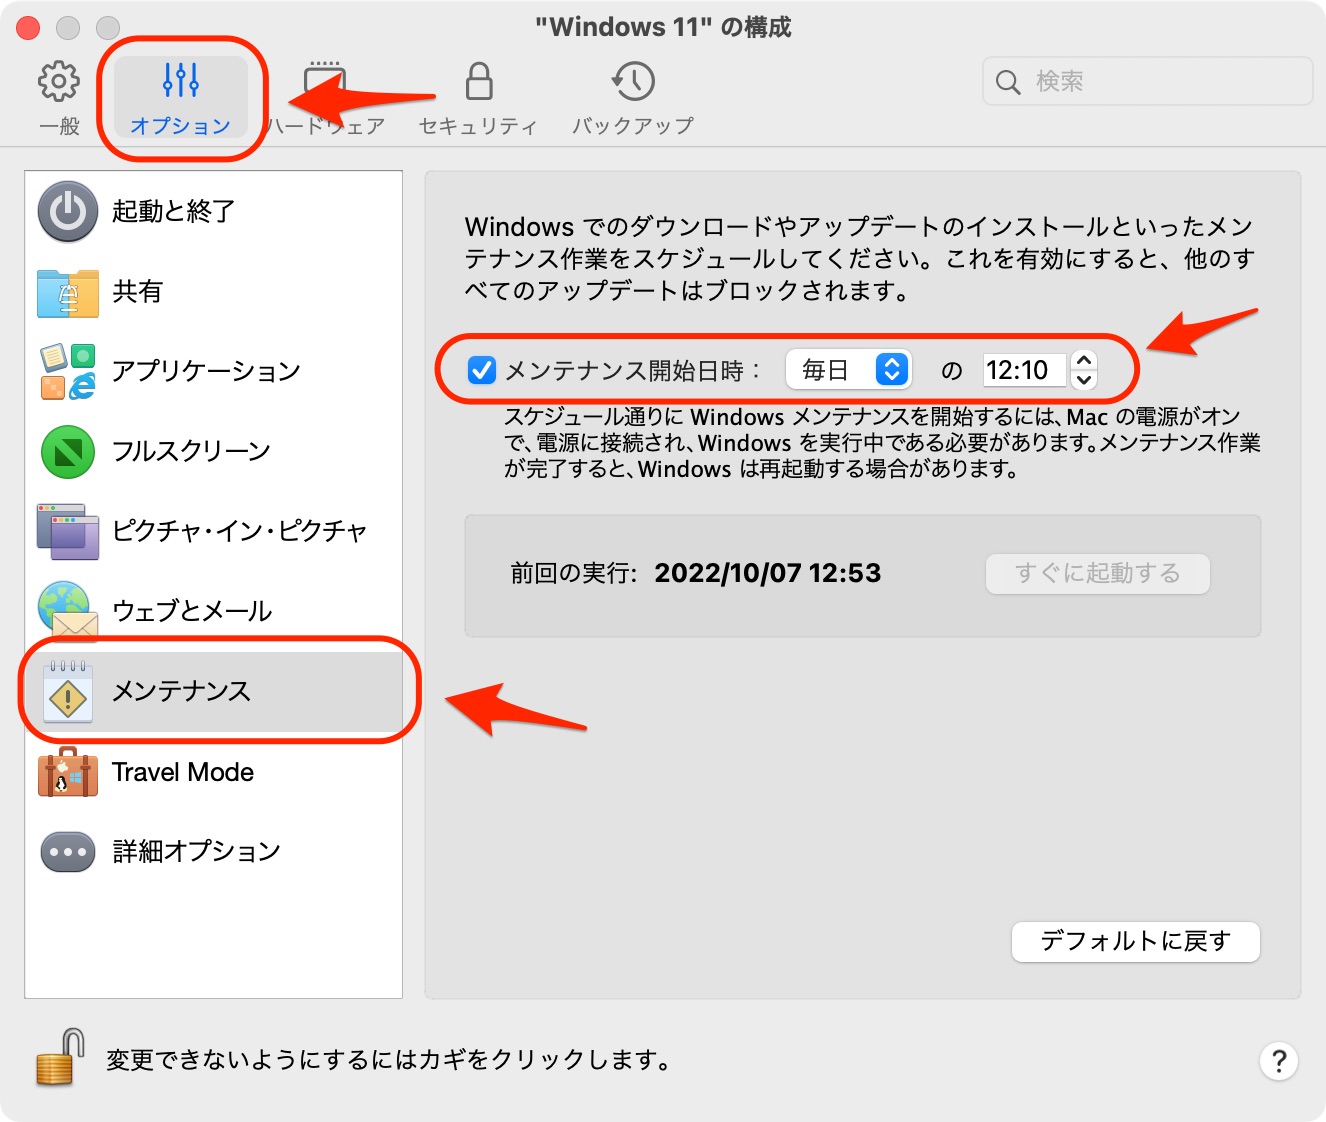Click the デフォルトに戻す button
Screen dimensions: 1326x1122
[1136, 942]
